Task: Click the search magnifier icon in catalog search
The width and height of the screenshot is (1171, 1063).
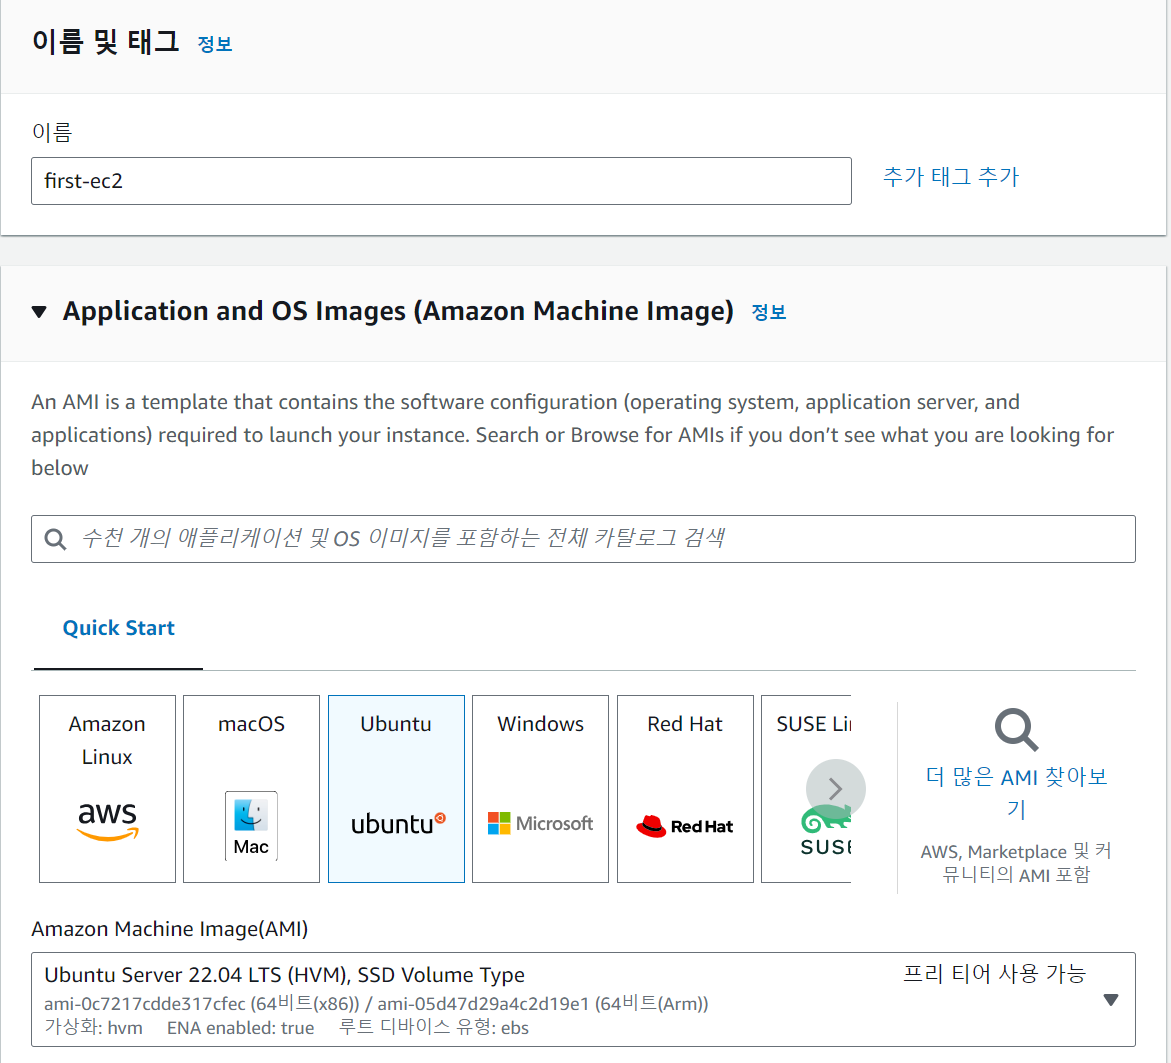Action: [x=55, y=539]
